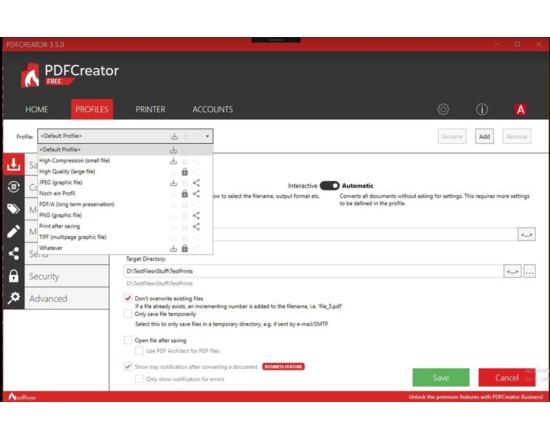This screenshot has height=440, width=550.
Task: Switch to the PROFILES tab
Action: coord(92,109)
